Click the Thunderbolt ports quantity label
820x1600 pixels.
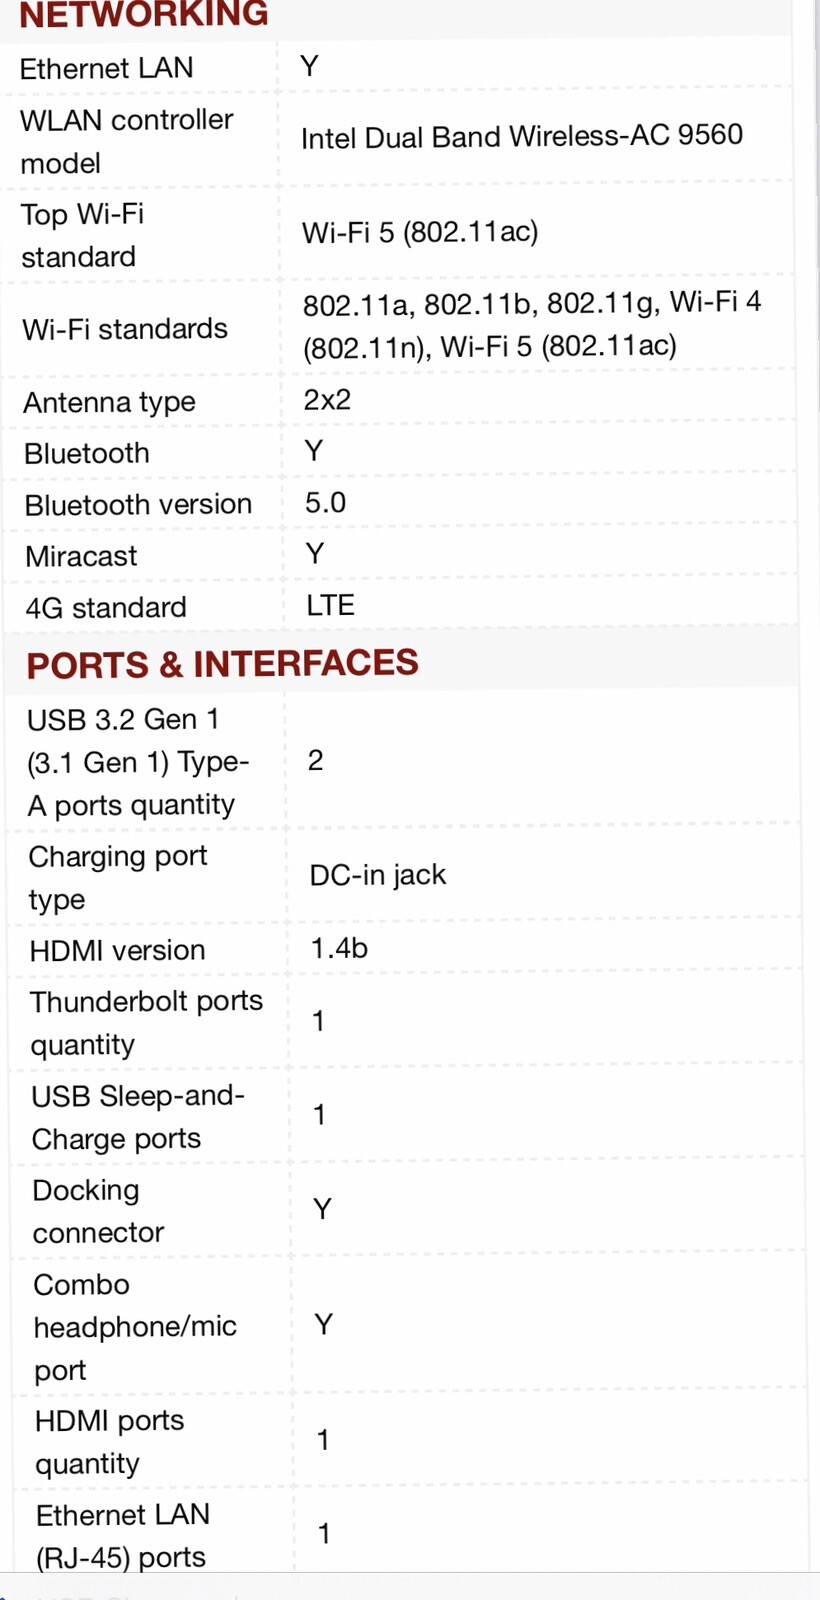146,1022
